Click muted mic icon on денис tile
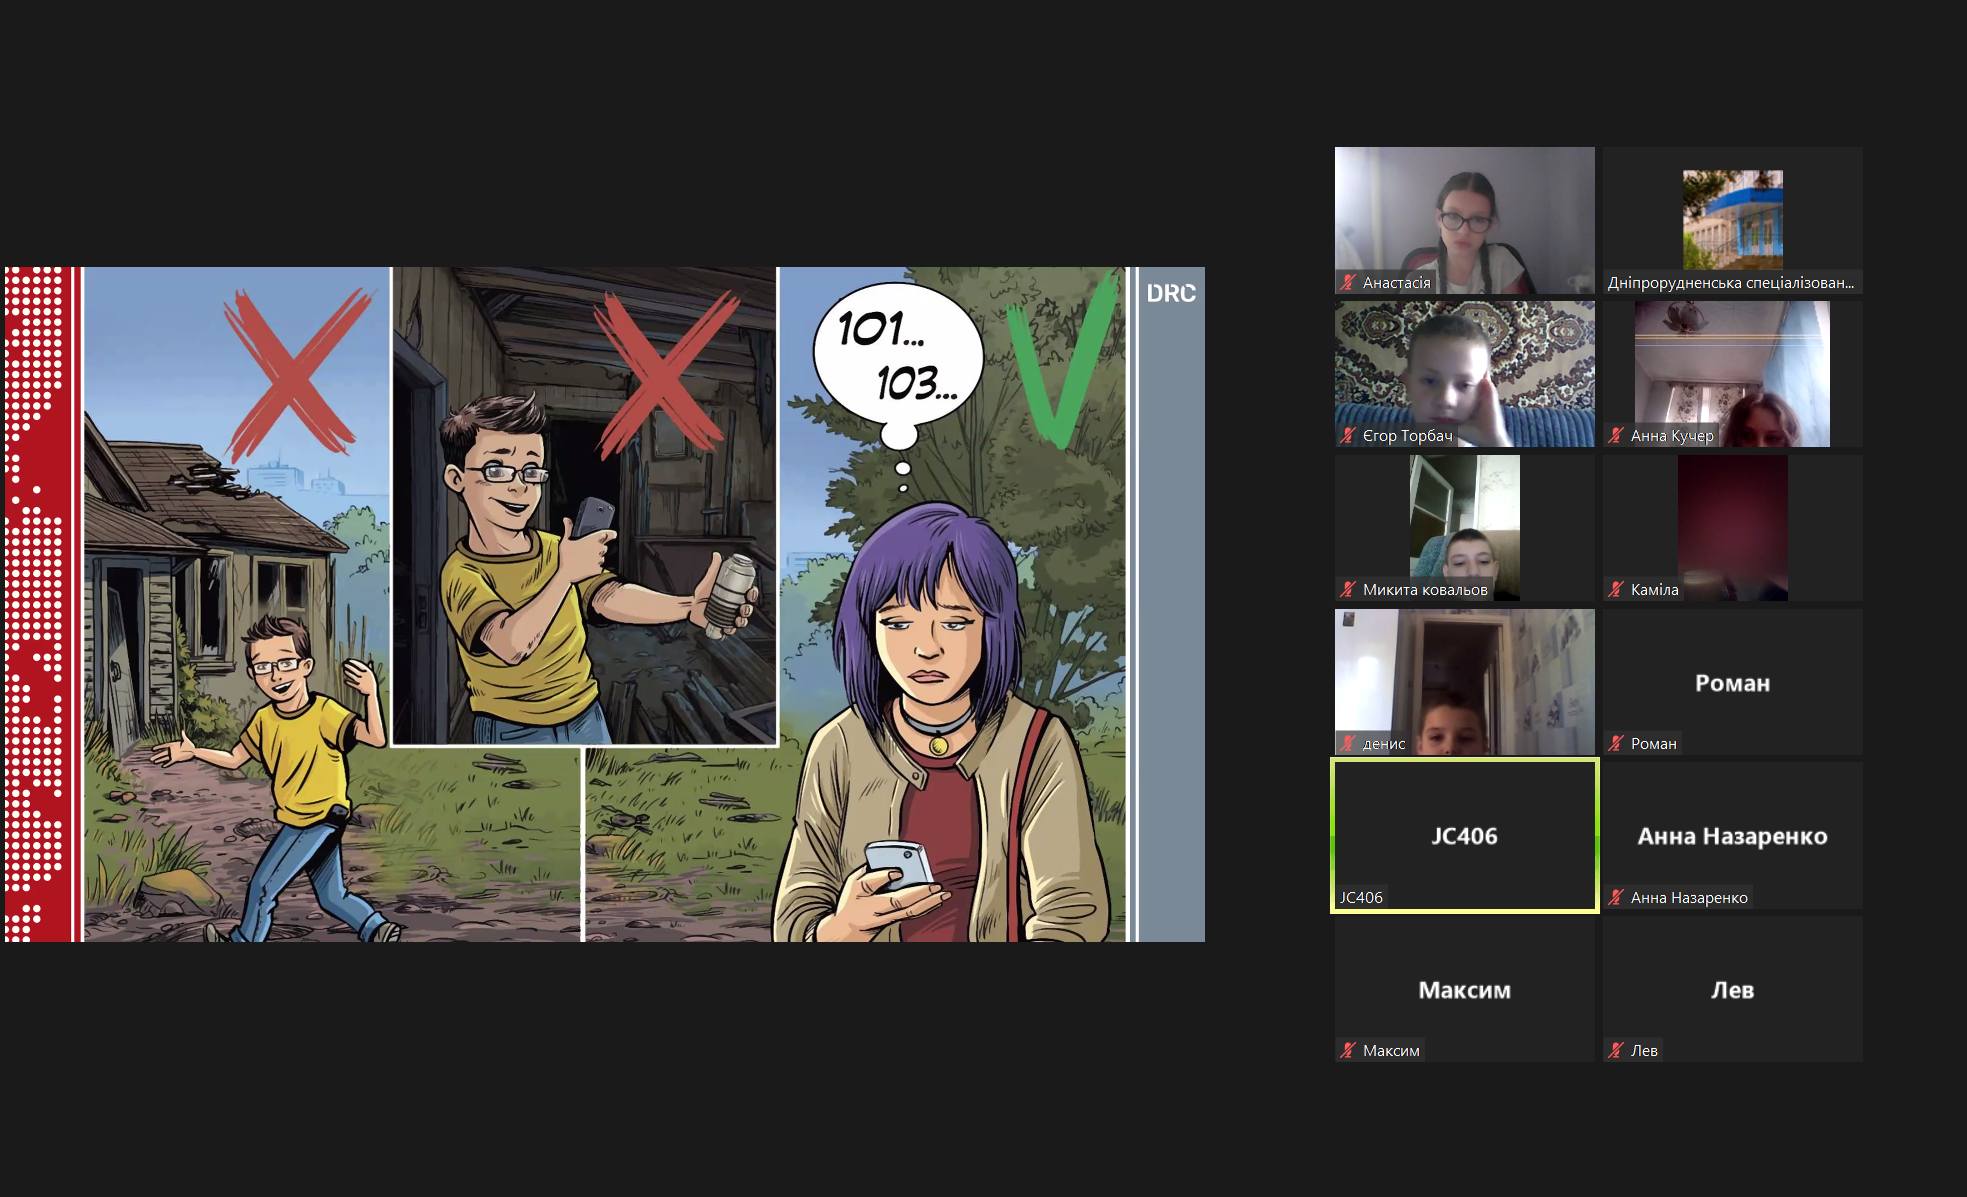This screenshot has width=1967, height=1197. click(x=1348, y=743)
